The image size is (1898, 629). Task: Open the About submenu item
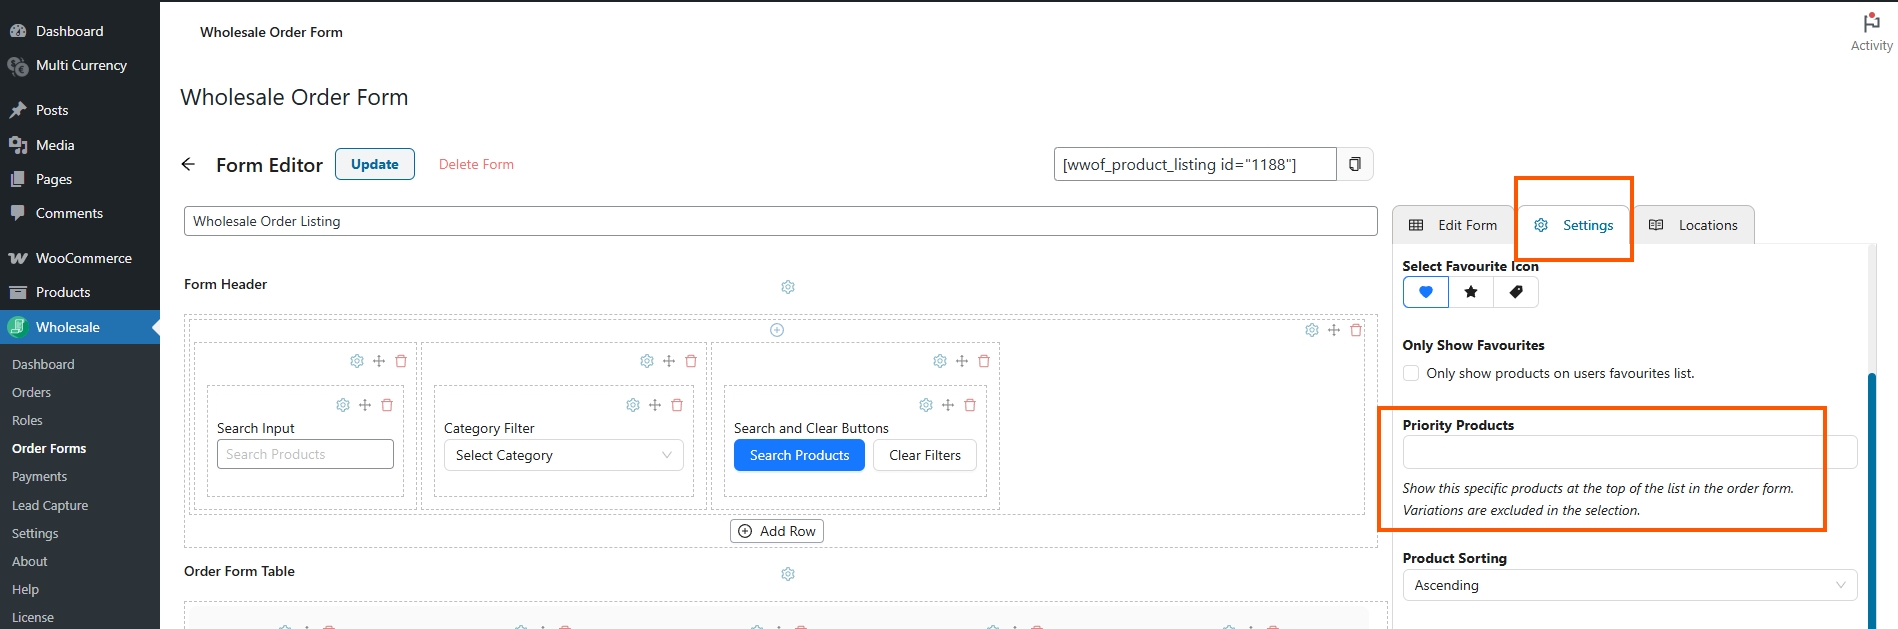point(29,562)
